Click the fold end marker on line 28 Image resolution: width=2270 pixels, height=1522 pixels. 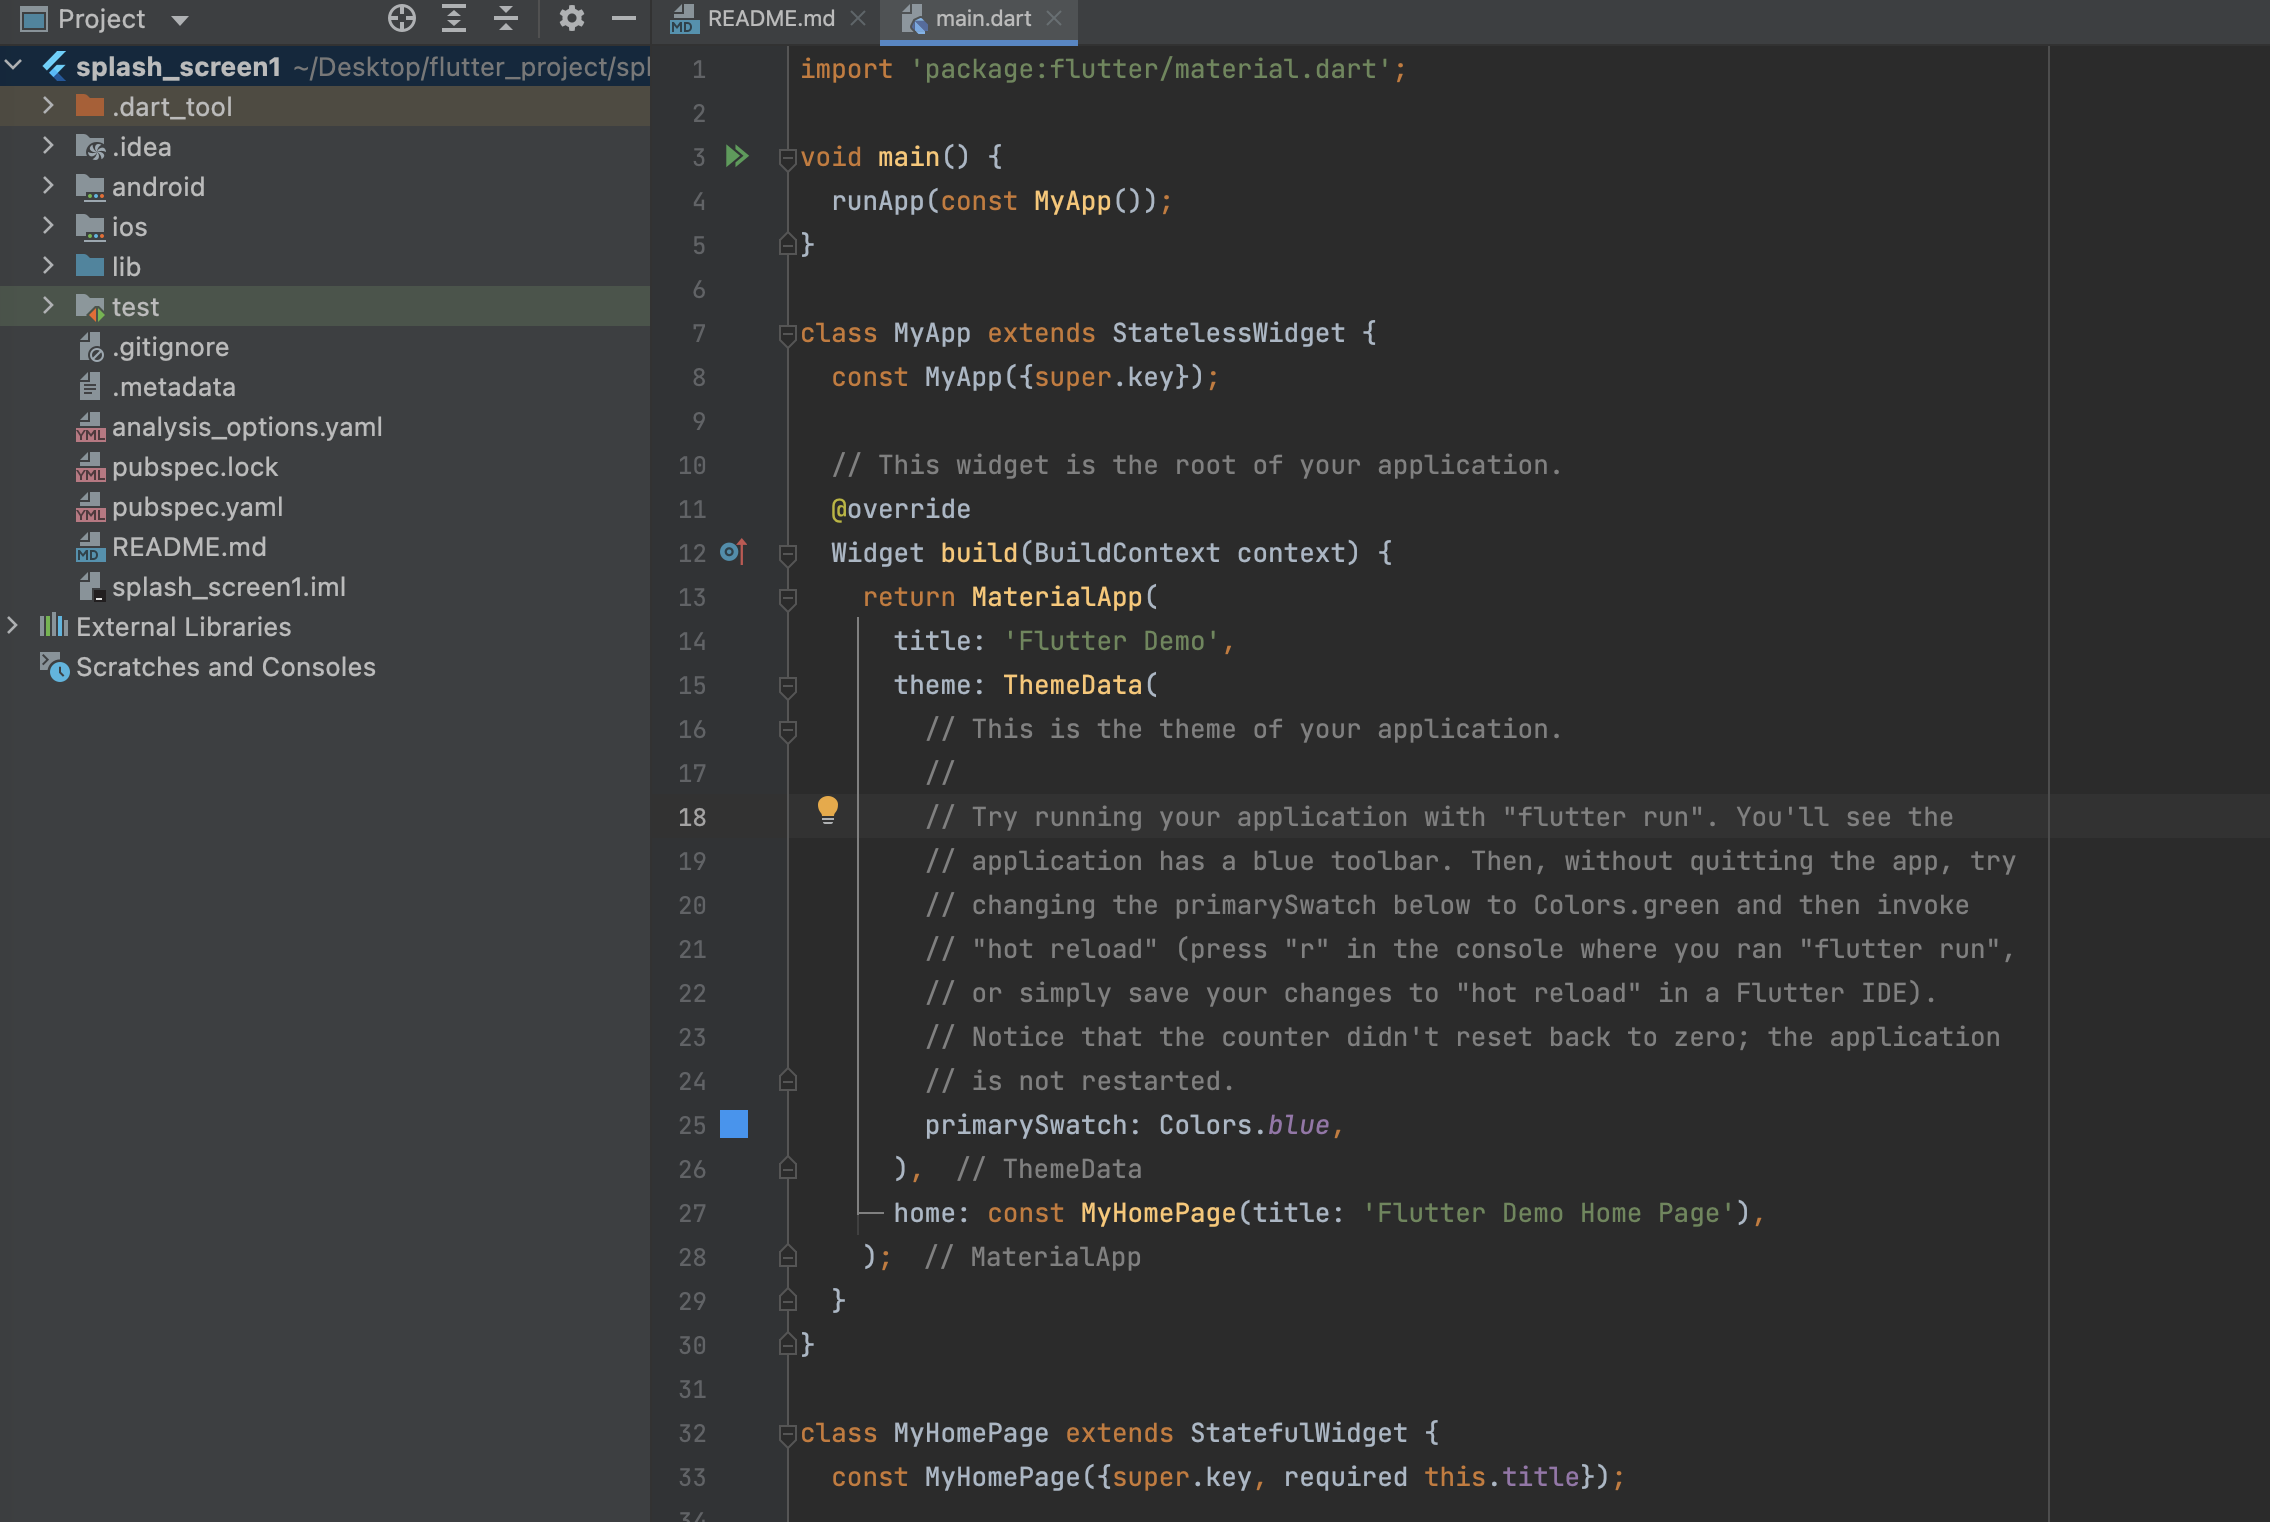(788, 1256)
